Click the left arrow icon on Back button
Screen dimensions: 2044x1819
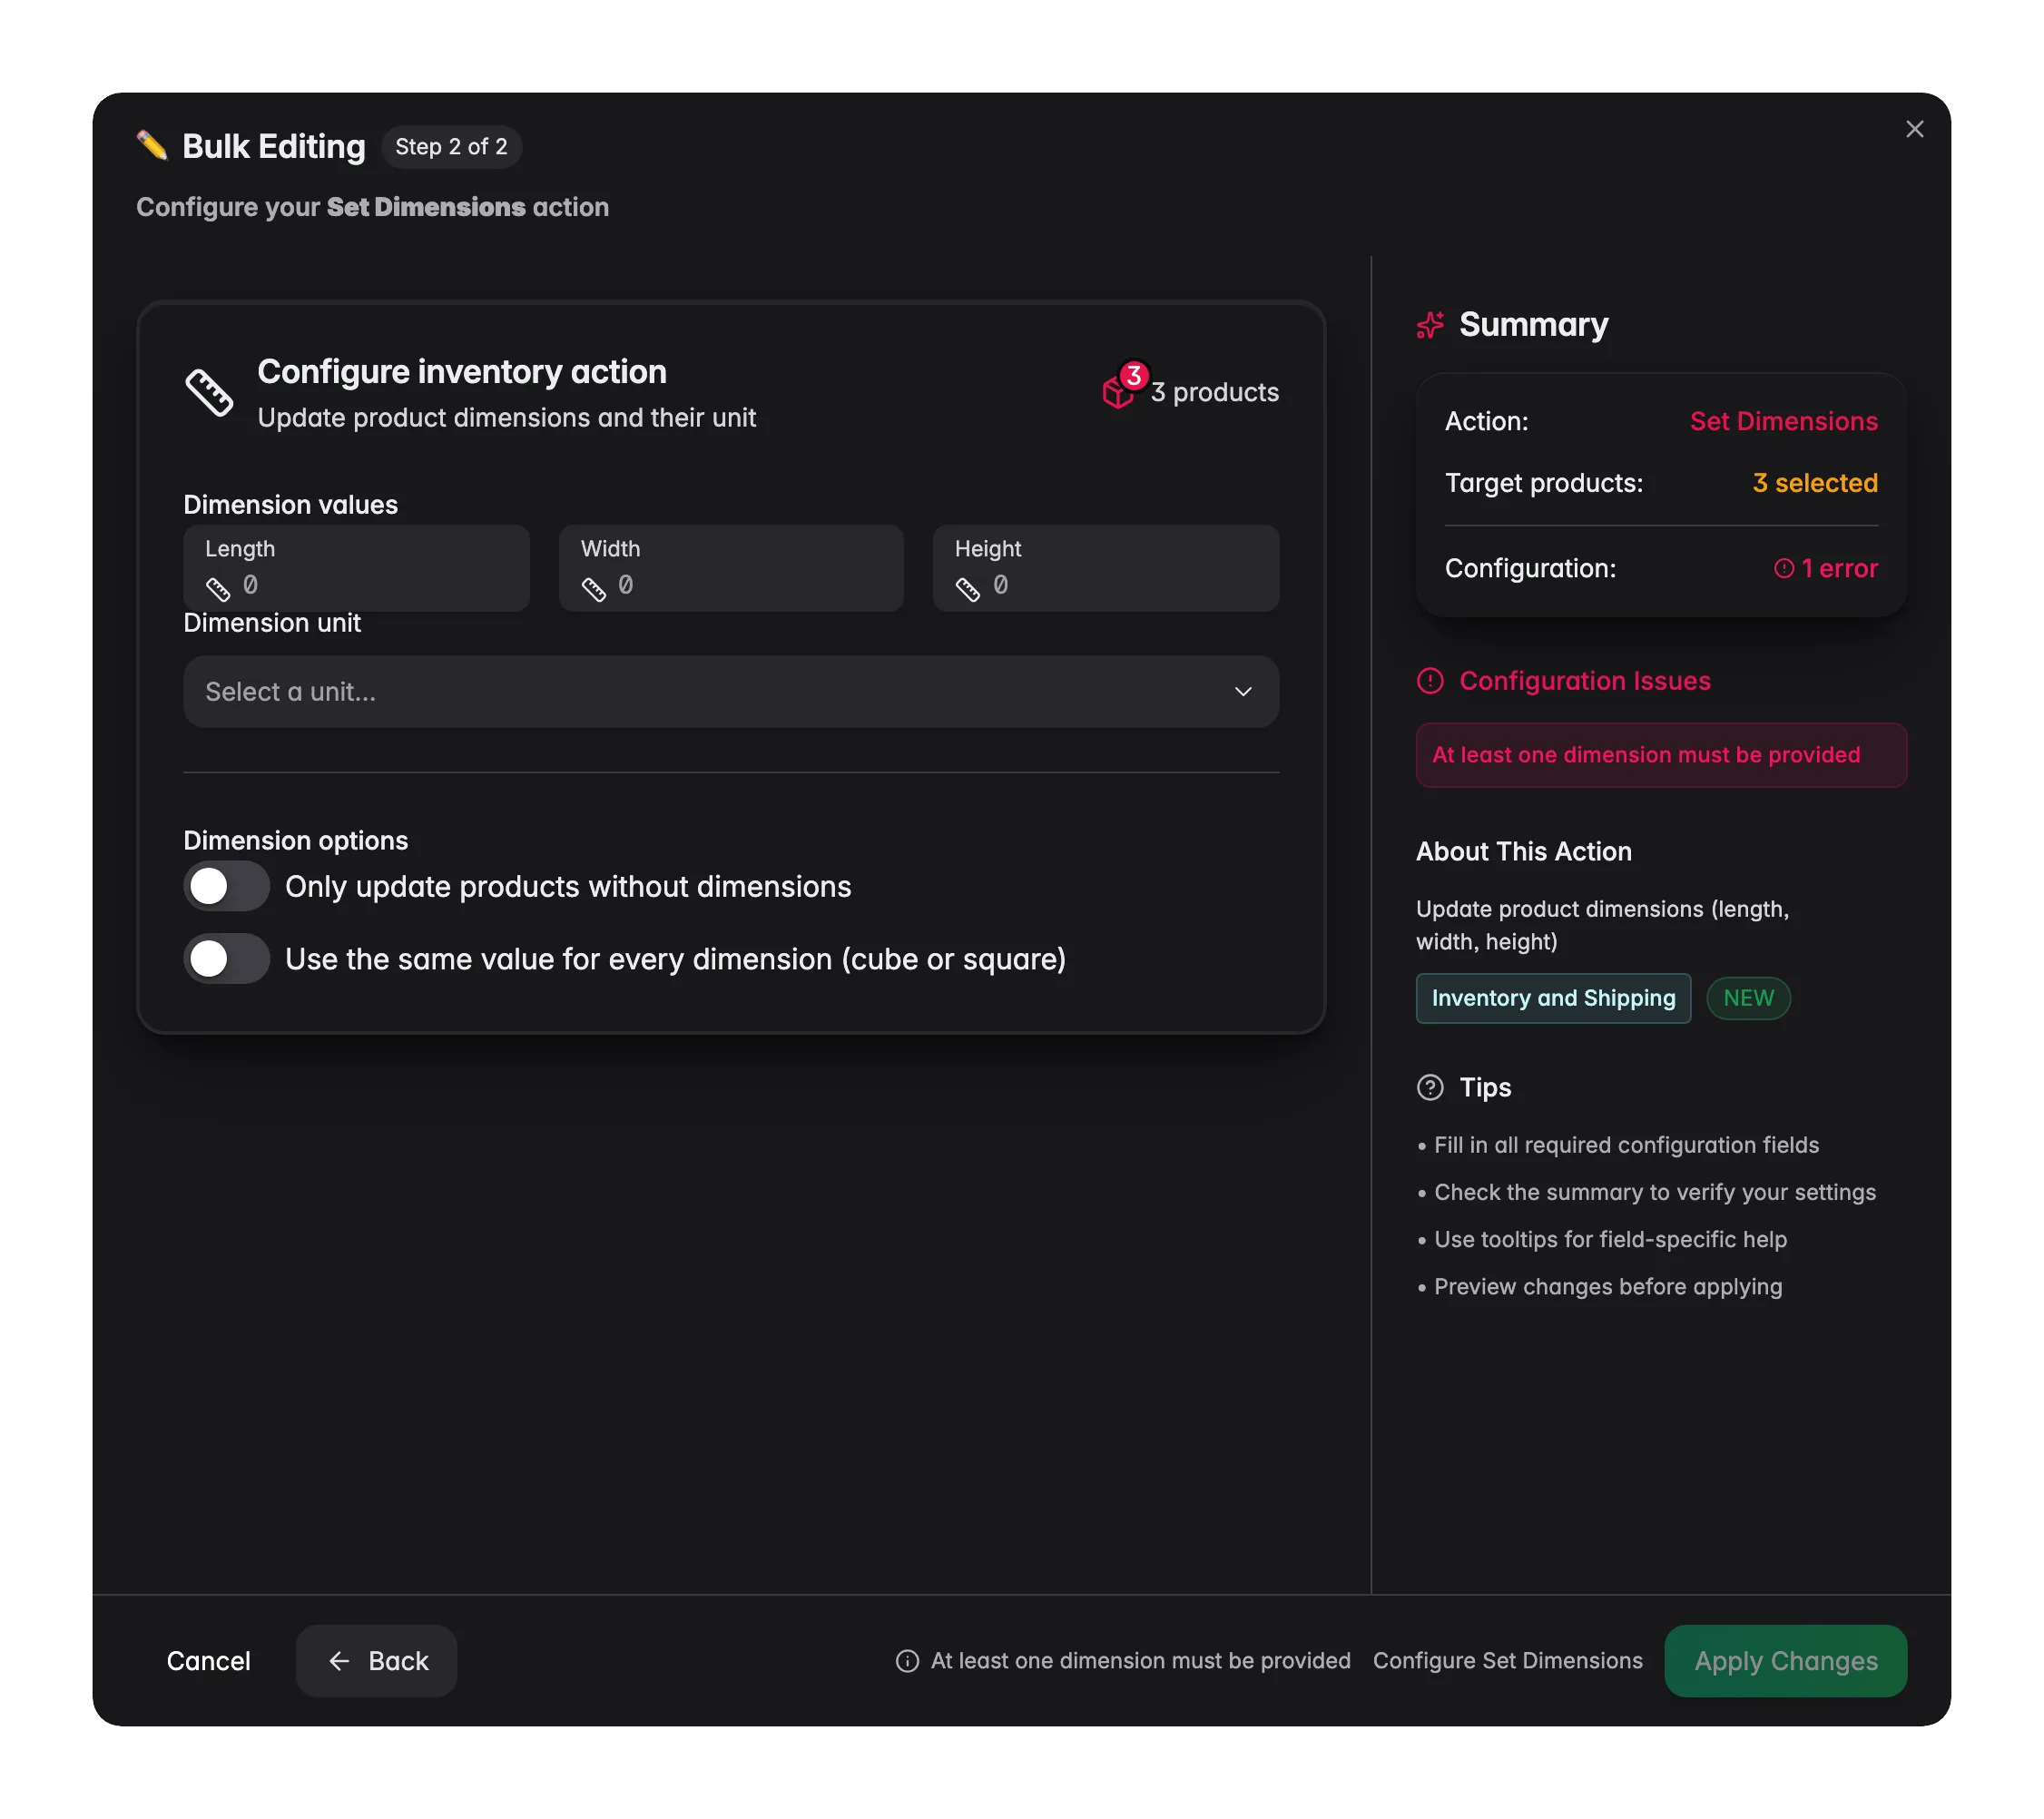coord(339,1661)
